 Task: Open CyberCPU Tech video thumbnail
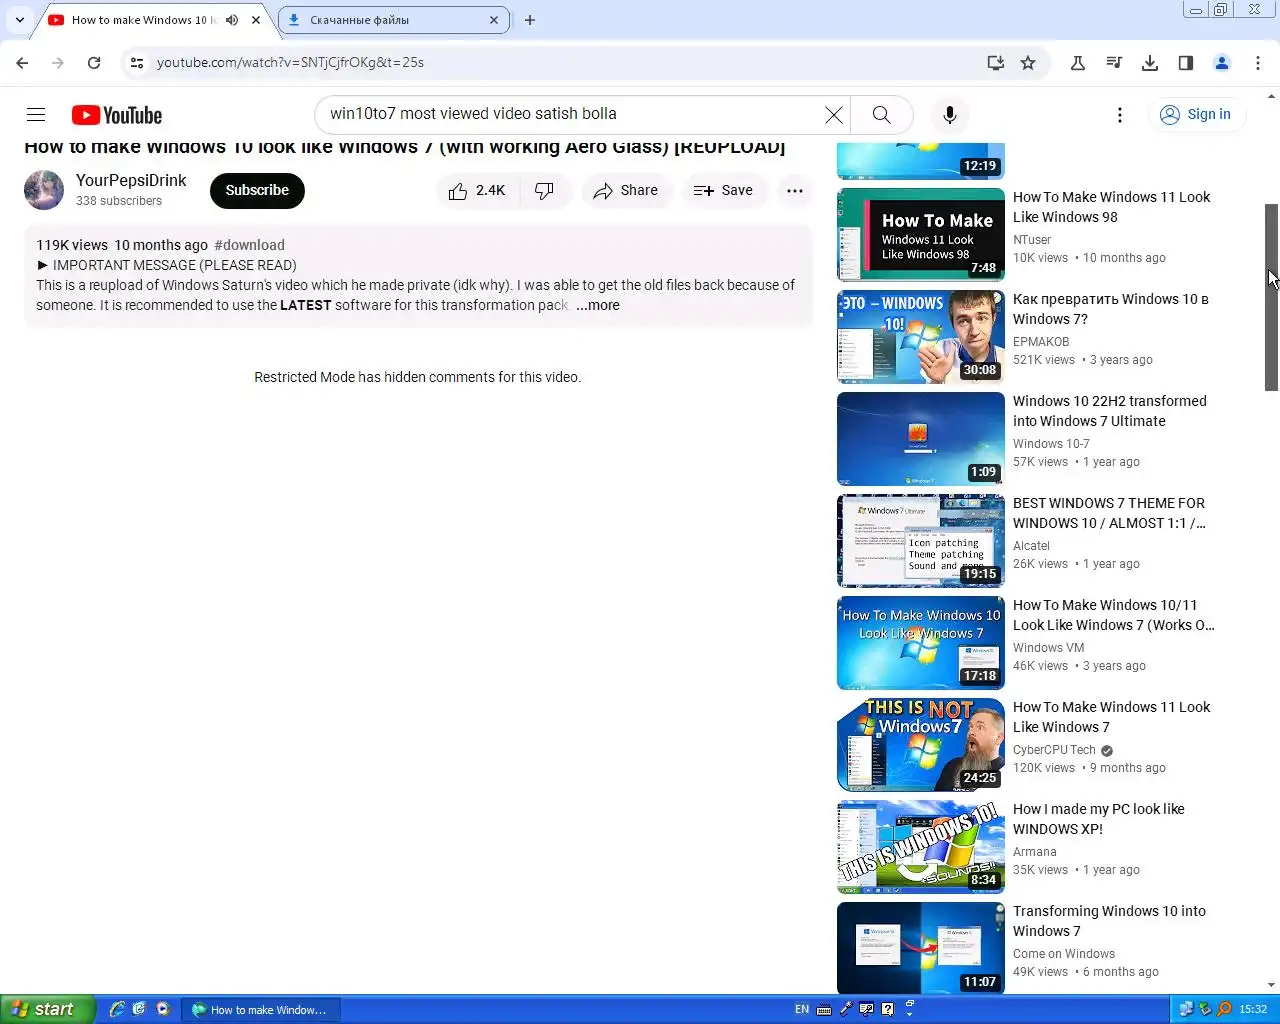(x=921, y=744)
